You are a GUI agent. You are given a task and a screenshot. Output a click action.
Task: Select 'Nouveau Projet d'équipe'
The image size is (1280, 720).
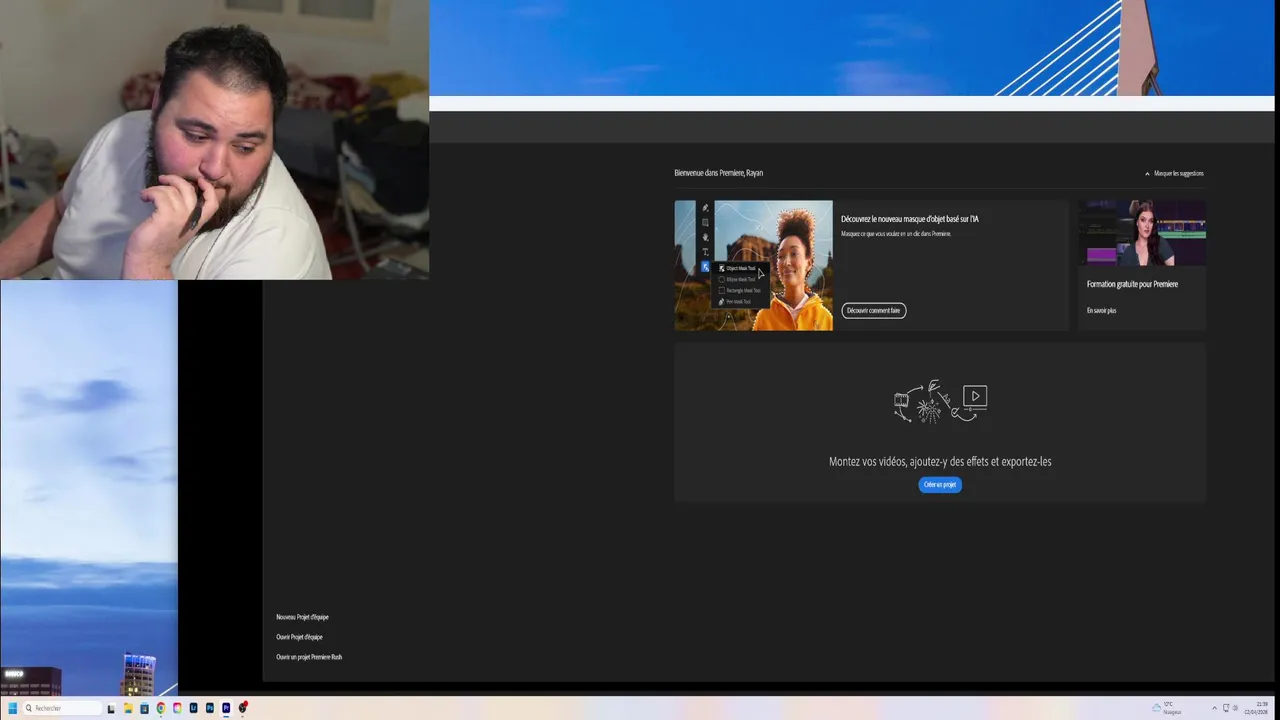(x=302, y=617)
